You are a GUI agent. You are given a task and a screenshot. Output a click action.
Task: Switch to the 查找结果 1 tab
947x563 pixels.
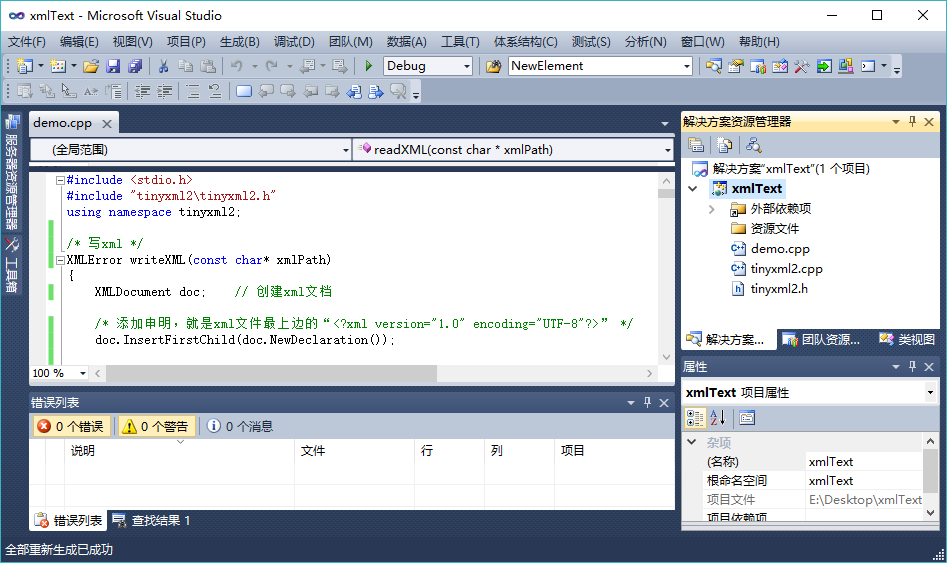pos(151,520)
